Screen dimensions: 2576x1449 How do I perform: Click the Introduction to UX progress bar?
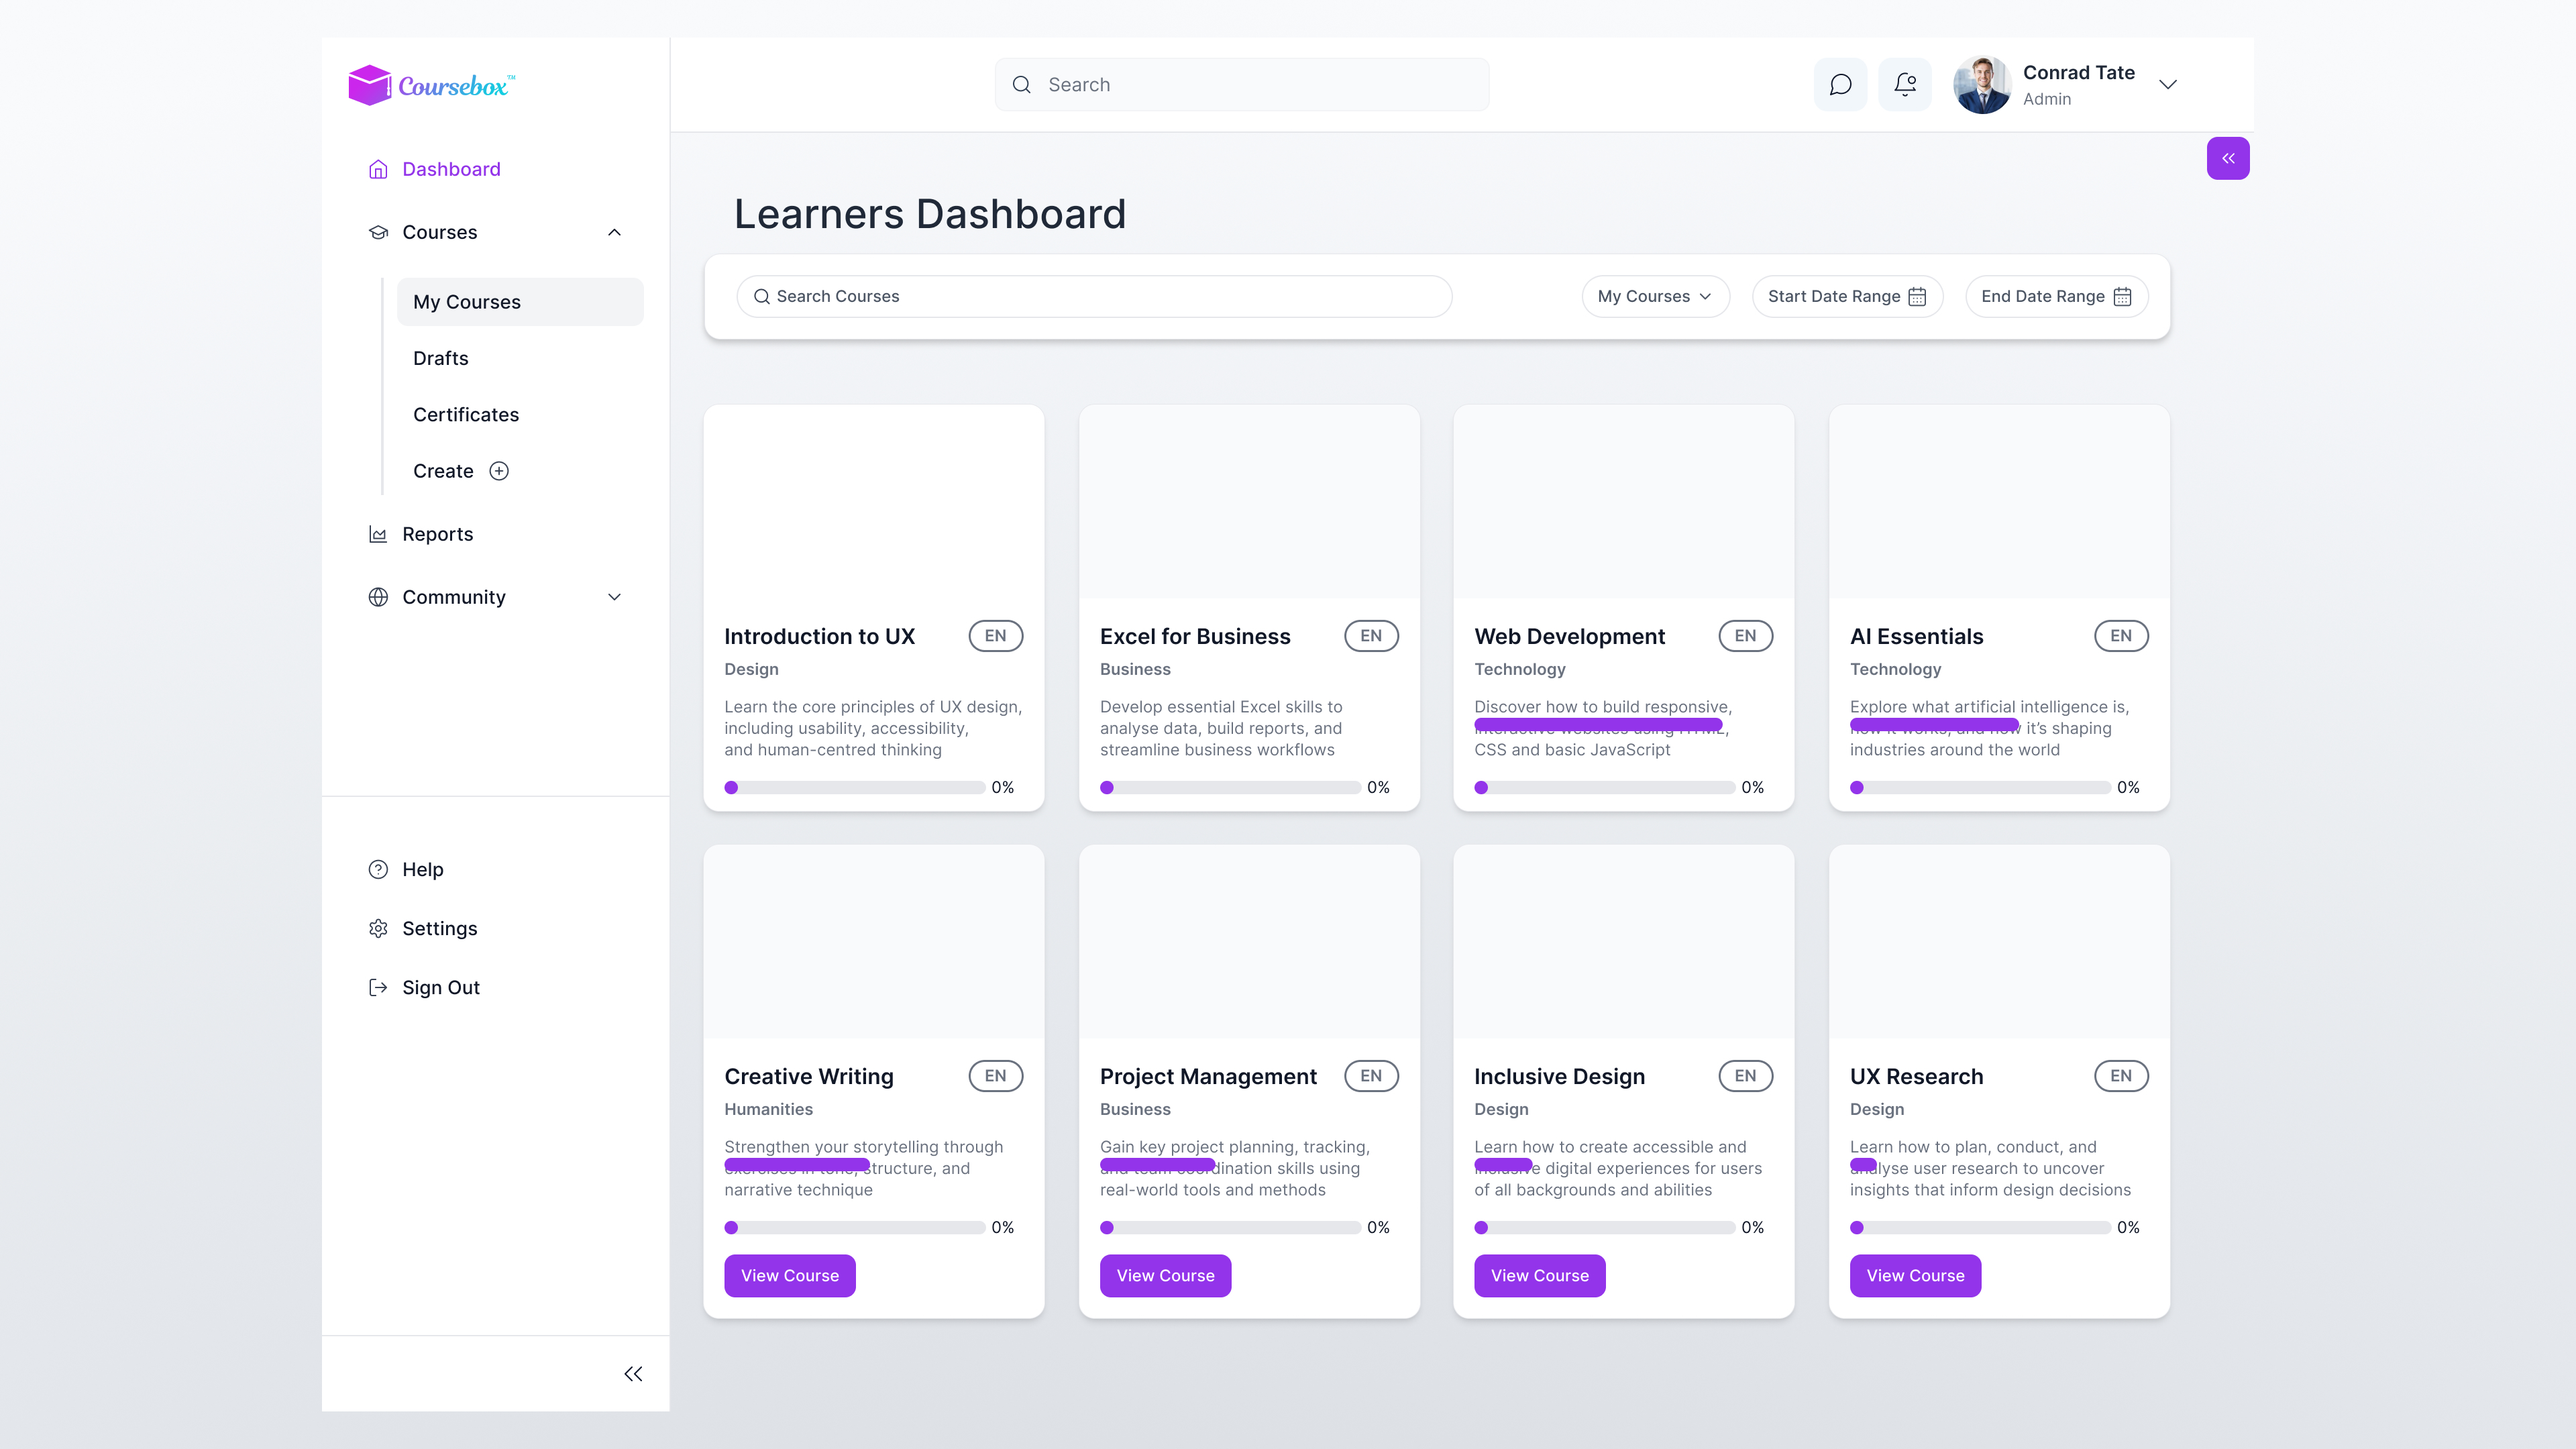point(856,787)
